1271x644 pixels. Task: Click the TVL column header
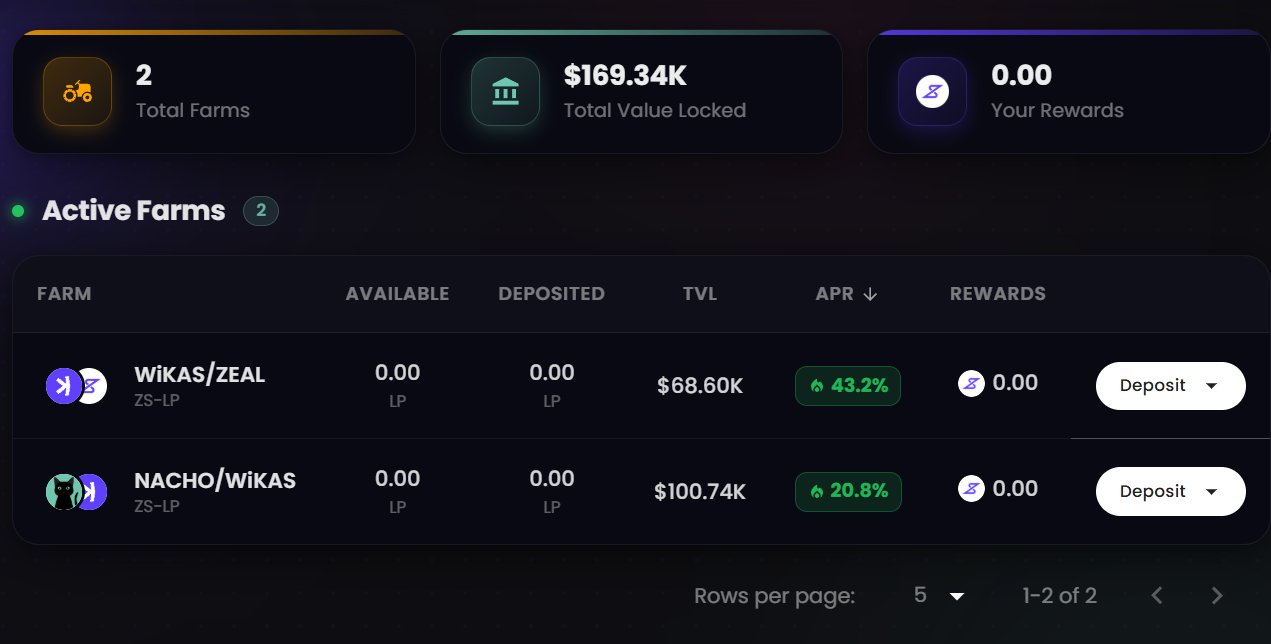(x=700, y=294)
